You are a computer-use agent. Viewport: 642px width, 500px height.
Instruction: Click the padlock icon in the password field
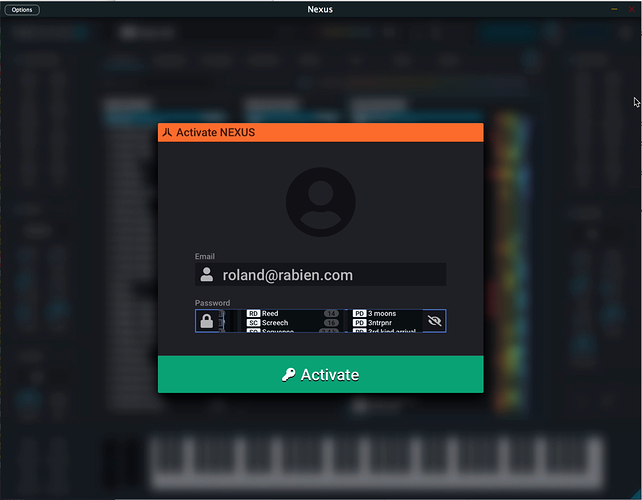pyautogui.click(x=207, y=321)
